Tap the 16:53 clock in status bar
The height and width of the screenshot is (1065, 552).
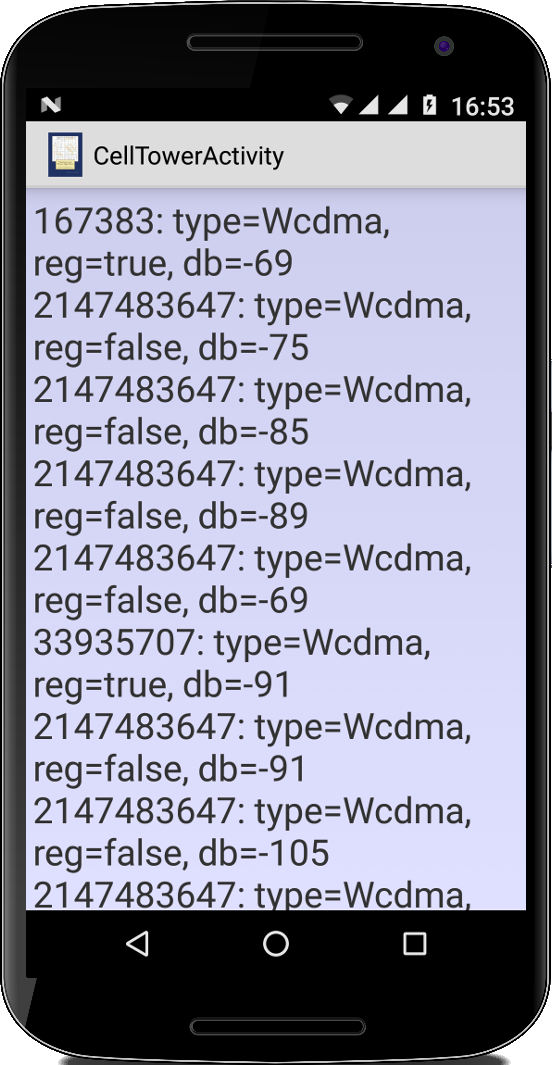483,106
